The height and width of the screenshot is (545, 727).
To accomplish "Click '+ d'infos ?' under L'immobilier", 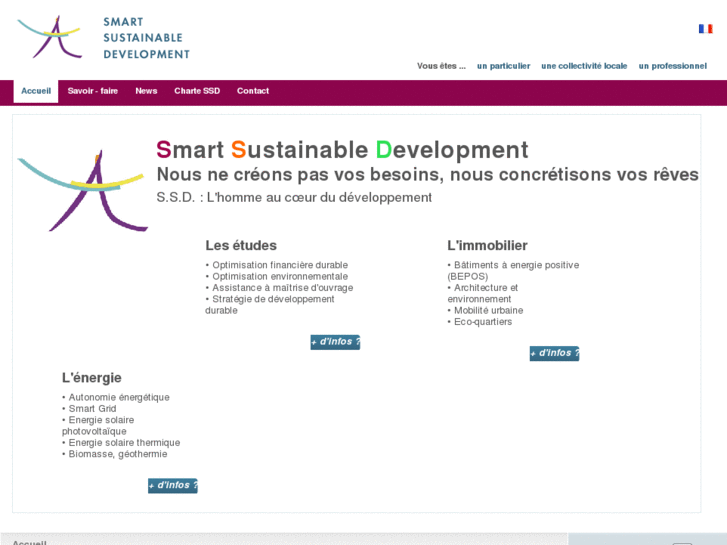I will (555, 353).
